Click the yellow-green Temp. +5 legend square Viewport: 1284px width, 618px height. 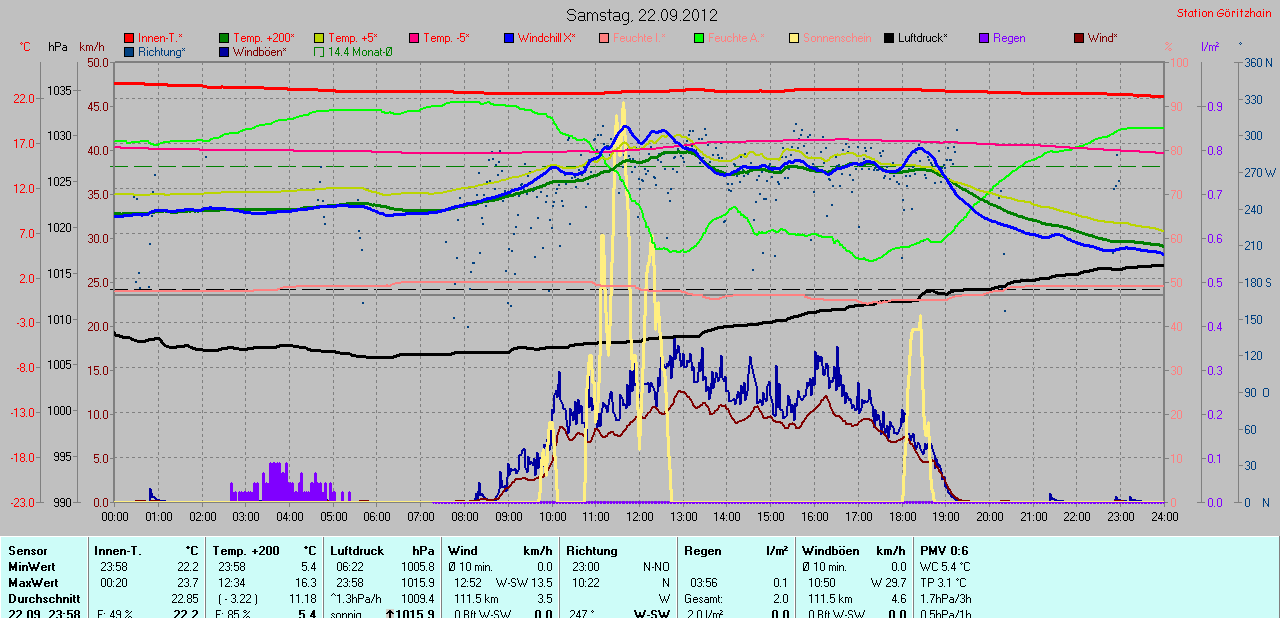pos(319,38)
